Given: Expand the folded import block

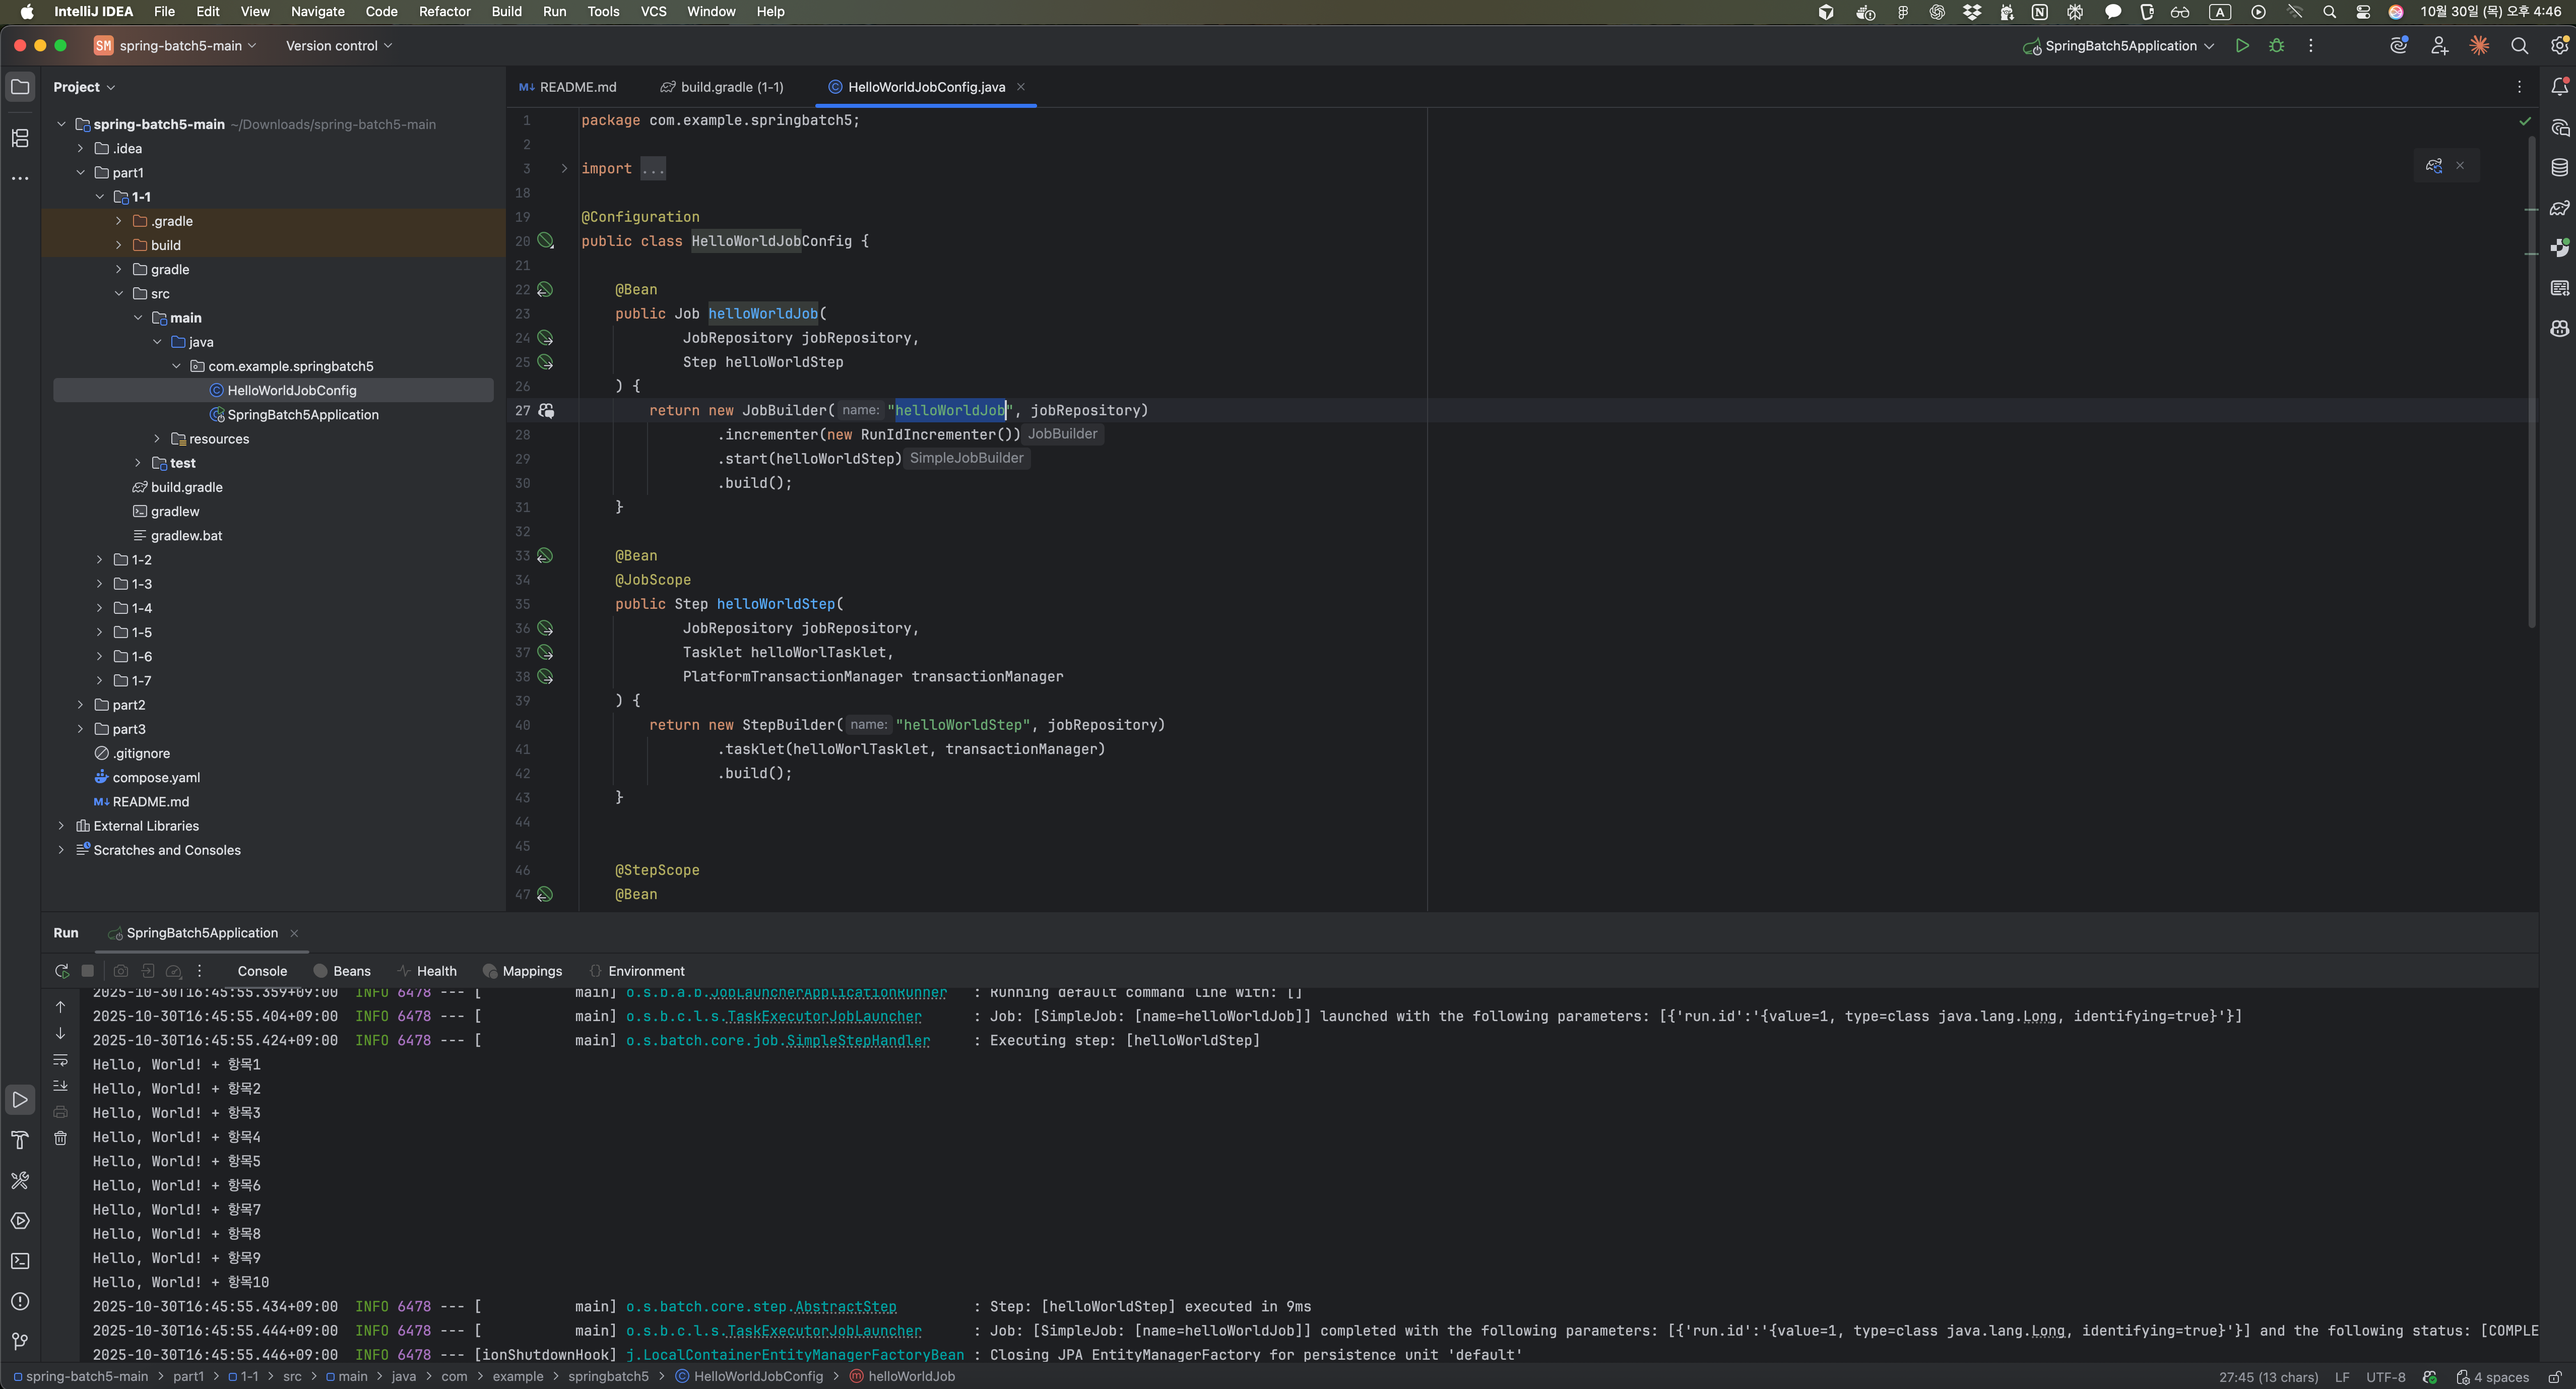Looking at the screenshot, I should pos(564,169).
